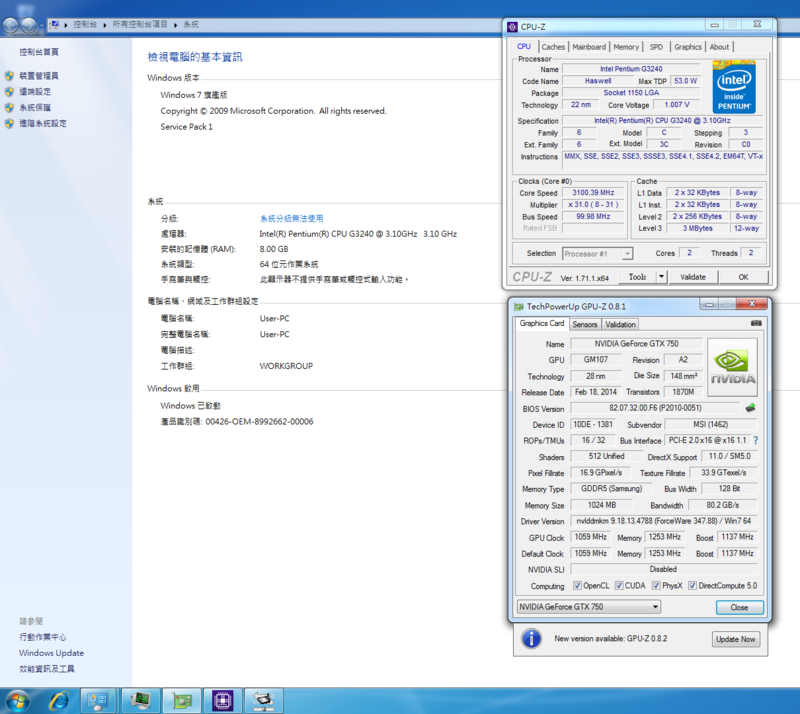
Task: Click the CPU-Z title bar icon
Action: tap(512, 27)
